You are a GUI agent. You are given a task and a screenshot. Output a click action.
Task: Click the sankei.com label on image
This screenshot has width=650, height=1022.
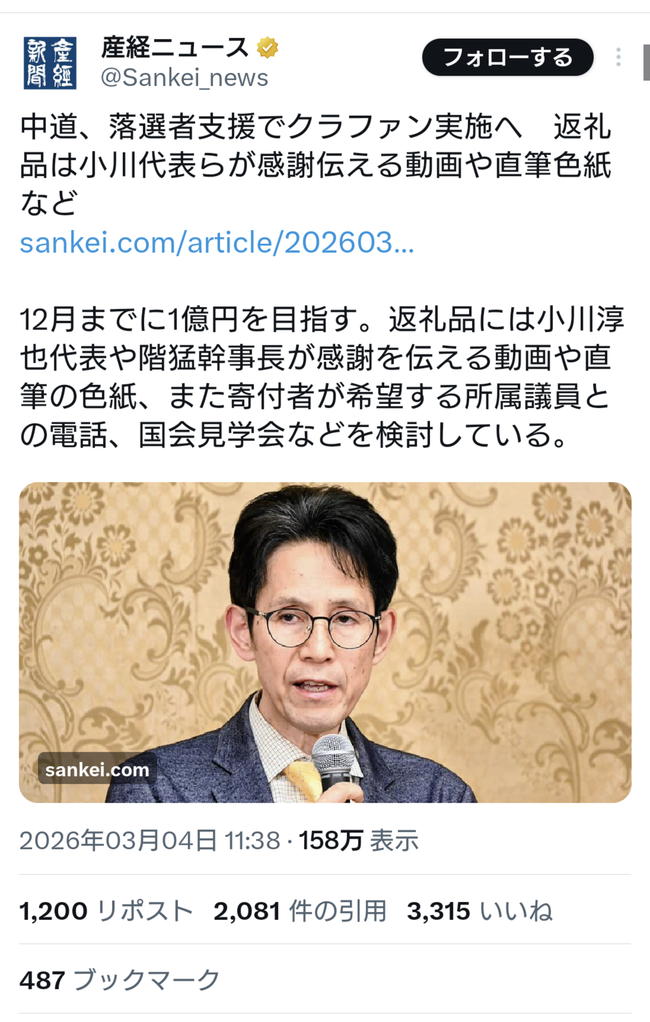point(97,770)
